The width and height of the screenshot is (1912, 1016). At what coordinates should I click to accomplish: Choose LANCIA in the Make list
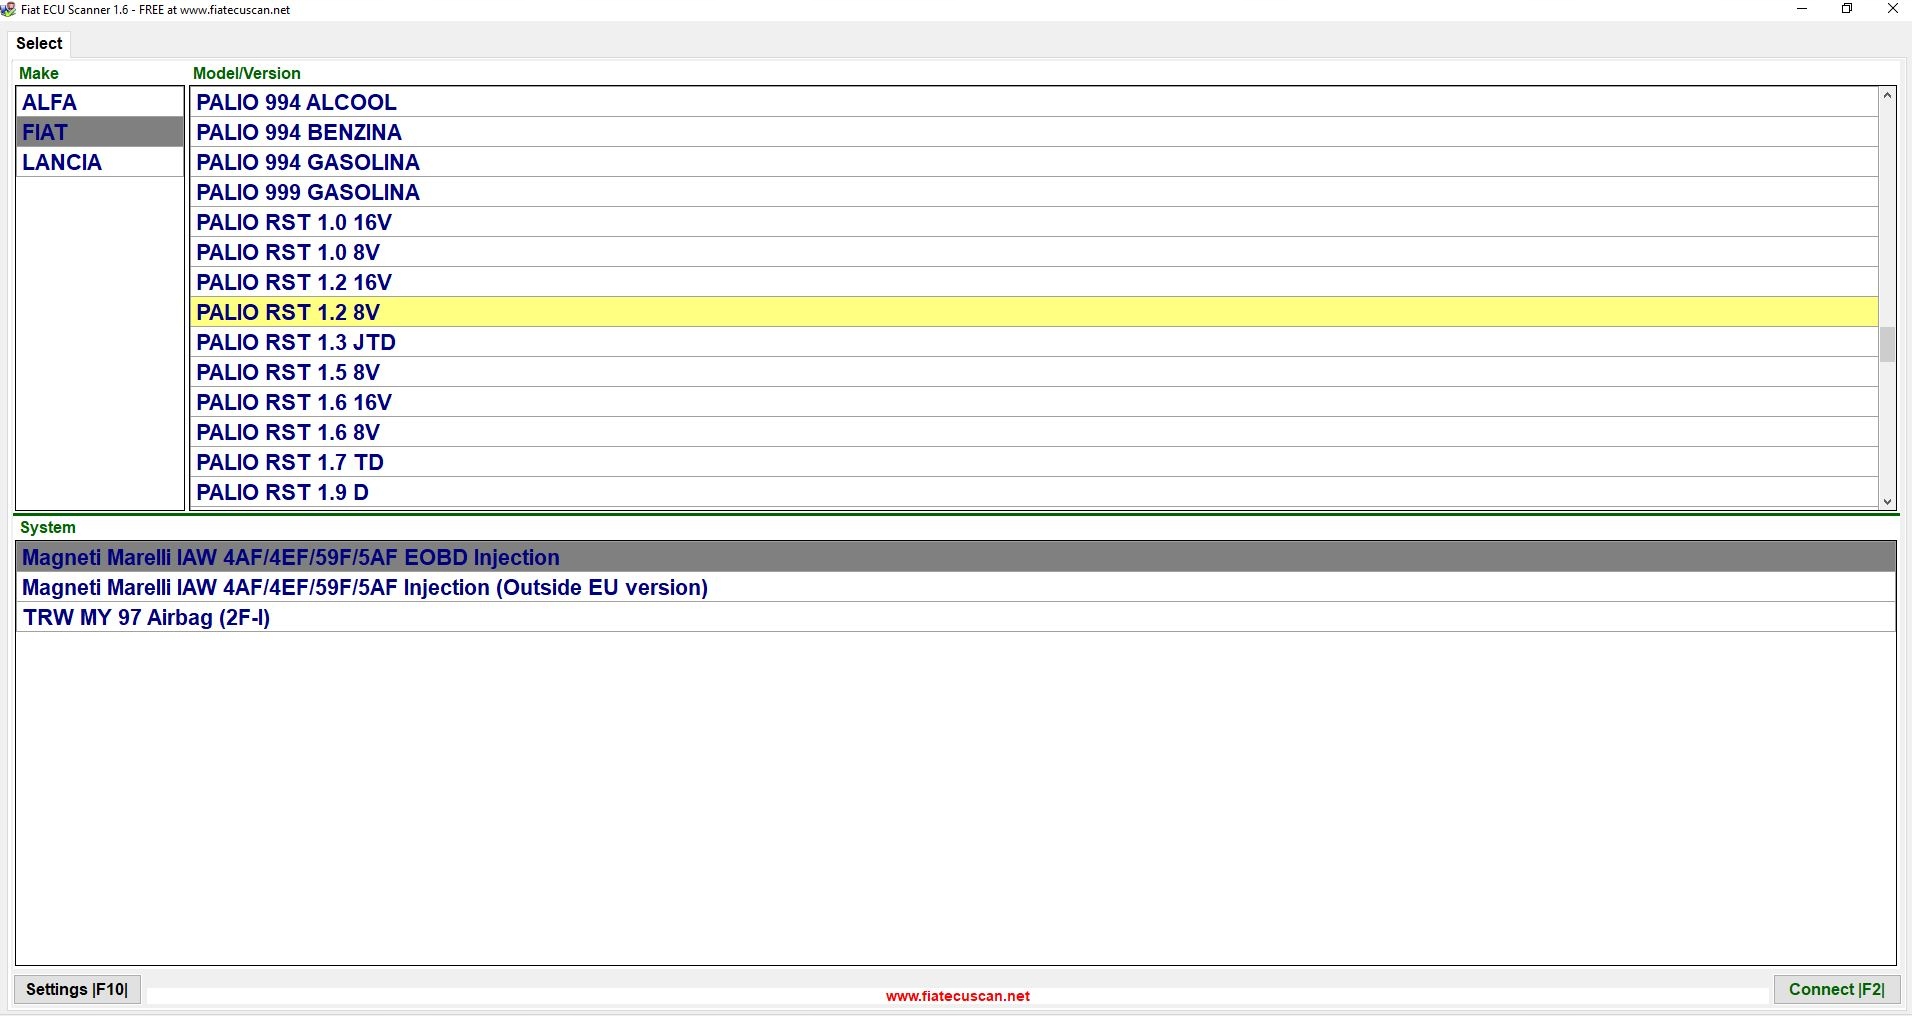coord(100,162)
